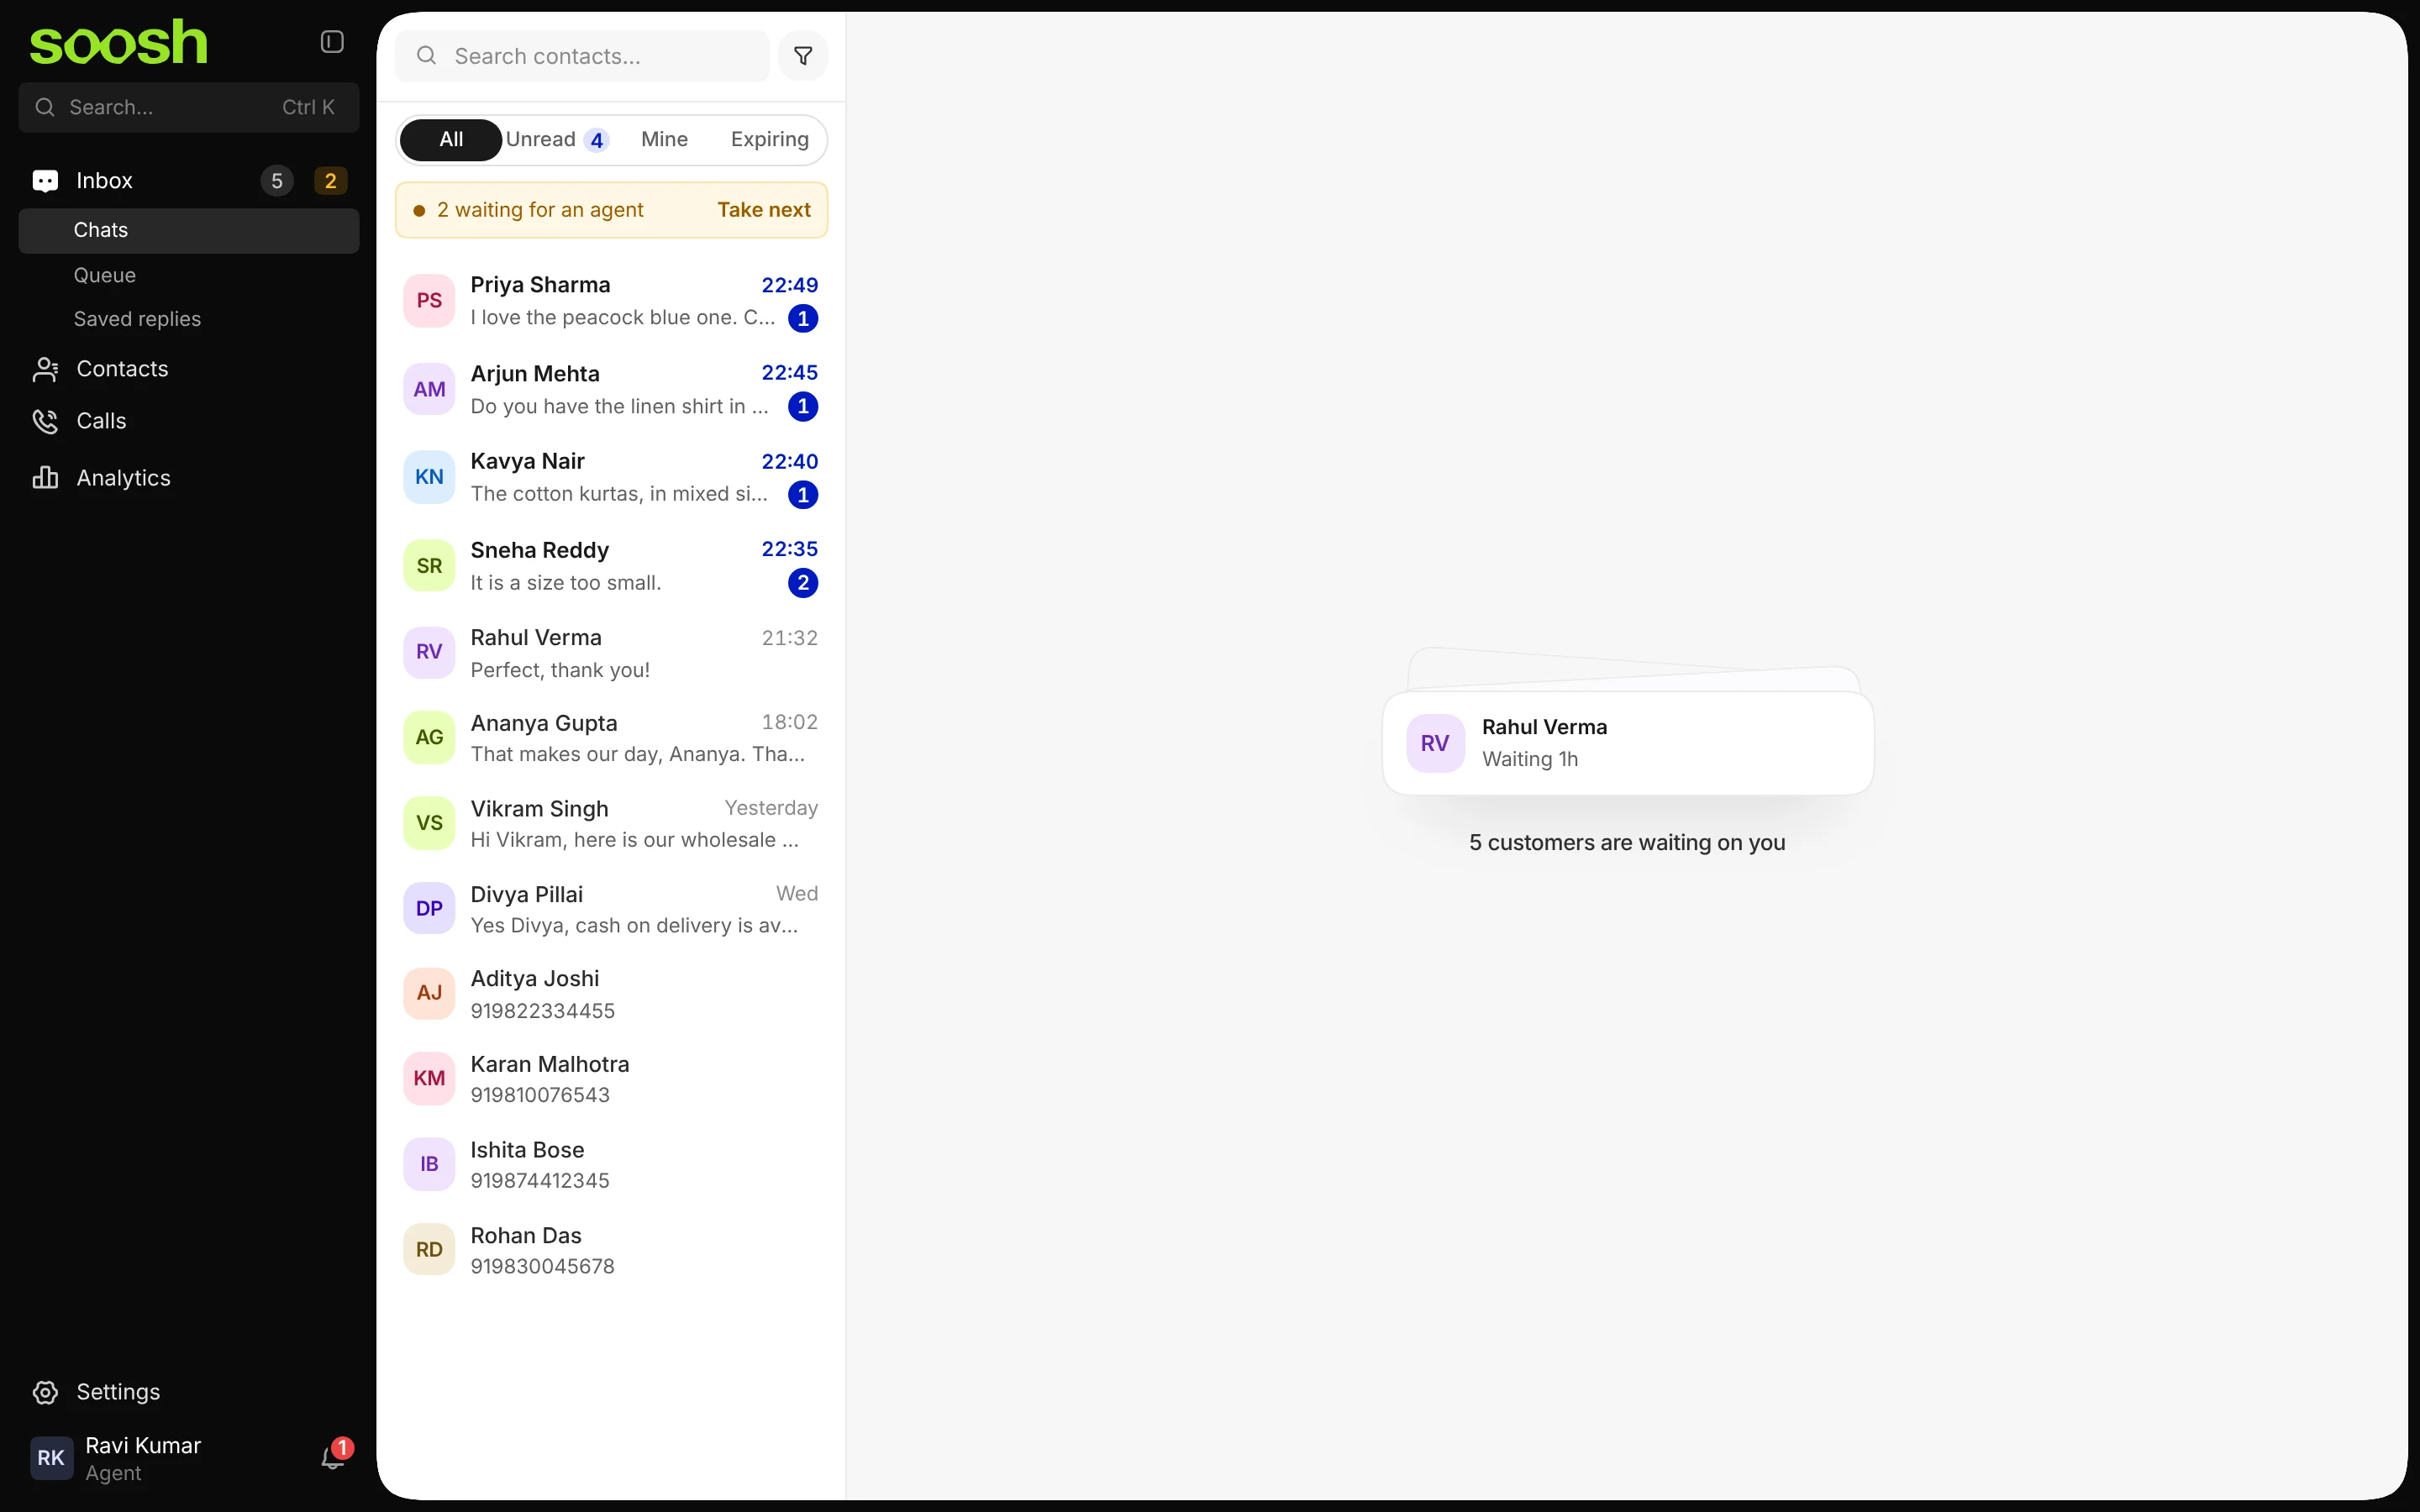Image resolution: width=2420 pixels, height=1512 pixels.
Task: Open the contact filter funnel icon
Action: coord(803,56)
